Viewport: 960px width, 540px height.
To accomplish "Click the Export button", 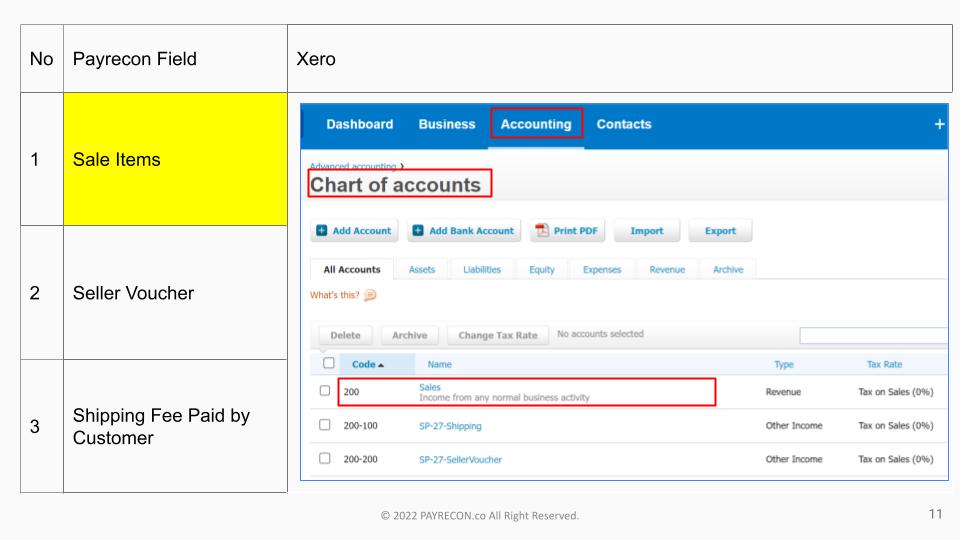I will (720, 231).
